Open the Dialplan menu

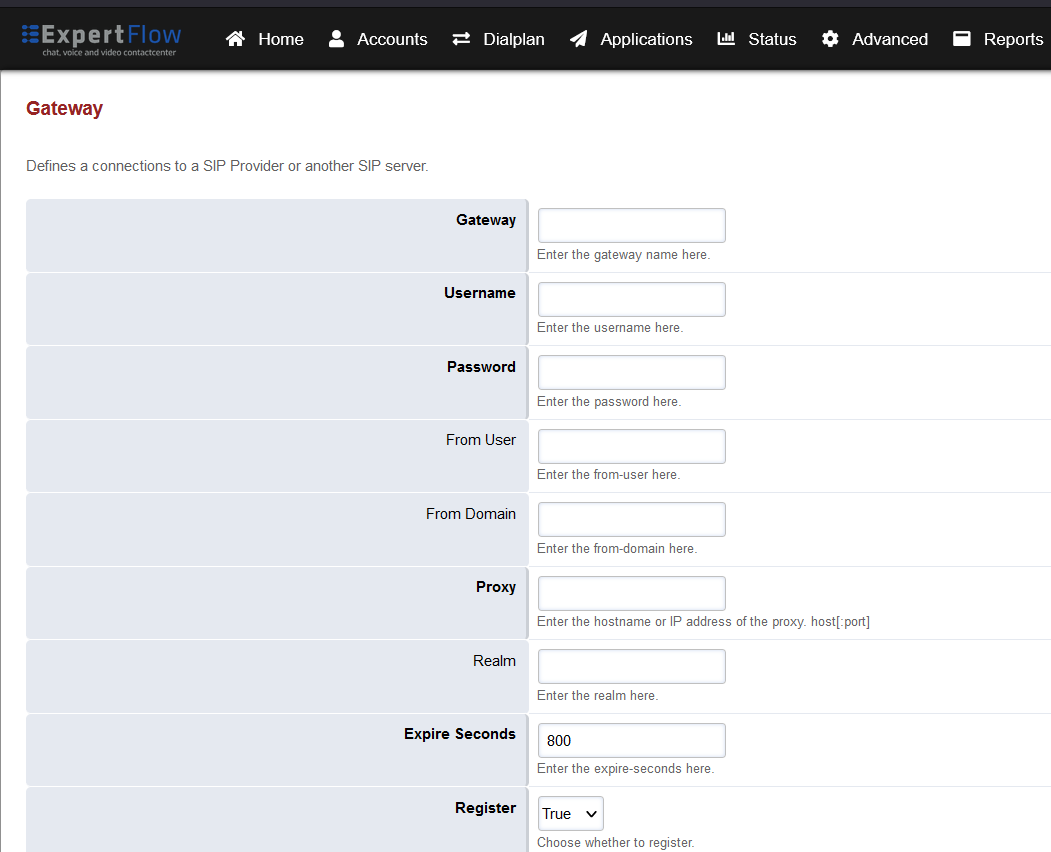pos(514,39)
